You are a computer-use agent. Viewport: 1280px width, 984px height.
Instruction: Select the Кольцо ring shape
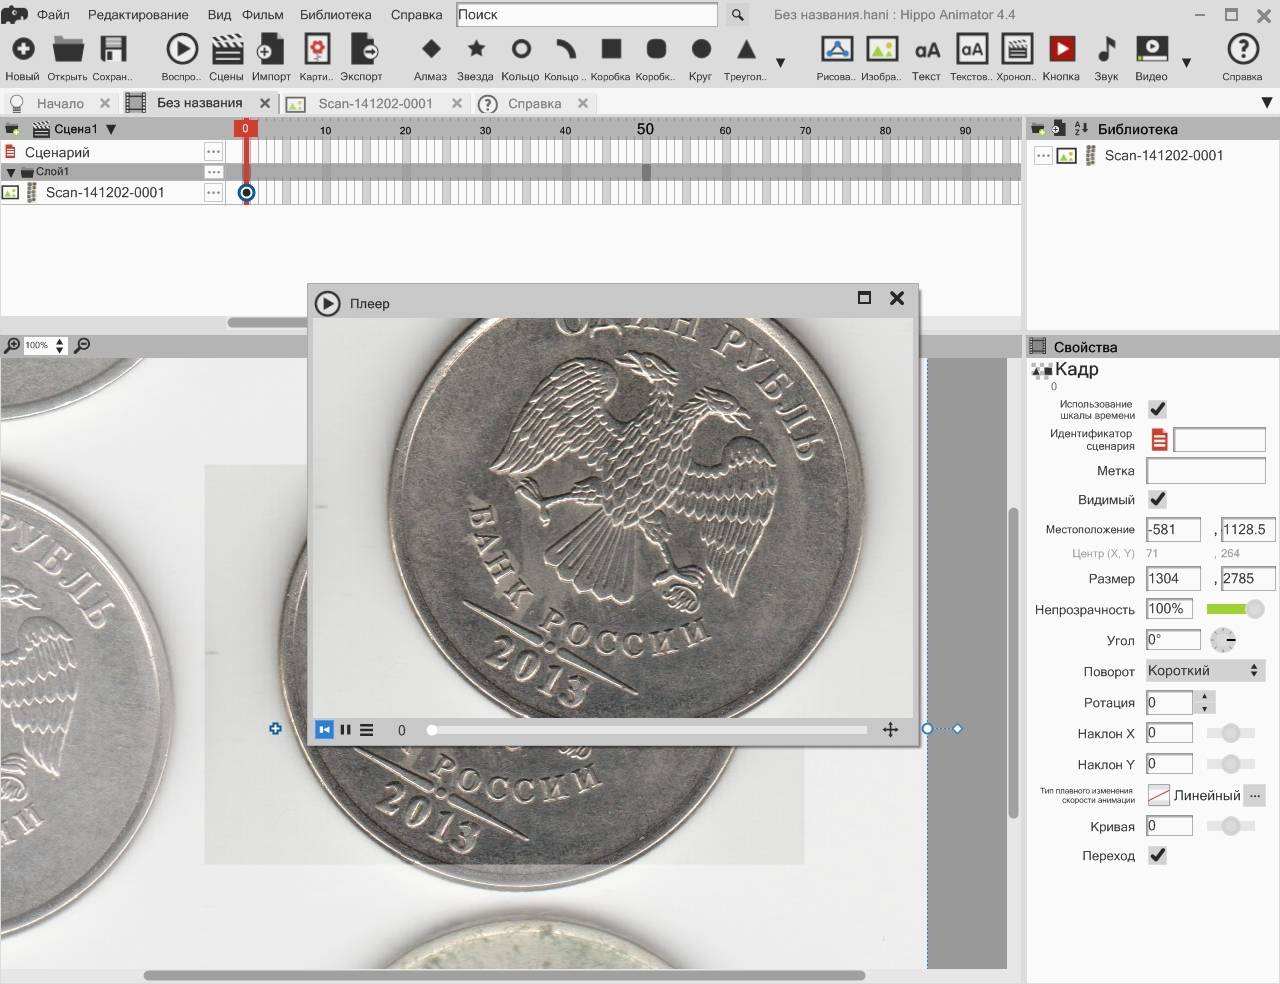[521, 49]
